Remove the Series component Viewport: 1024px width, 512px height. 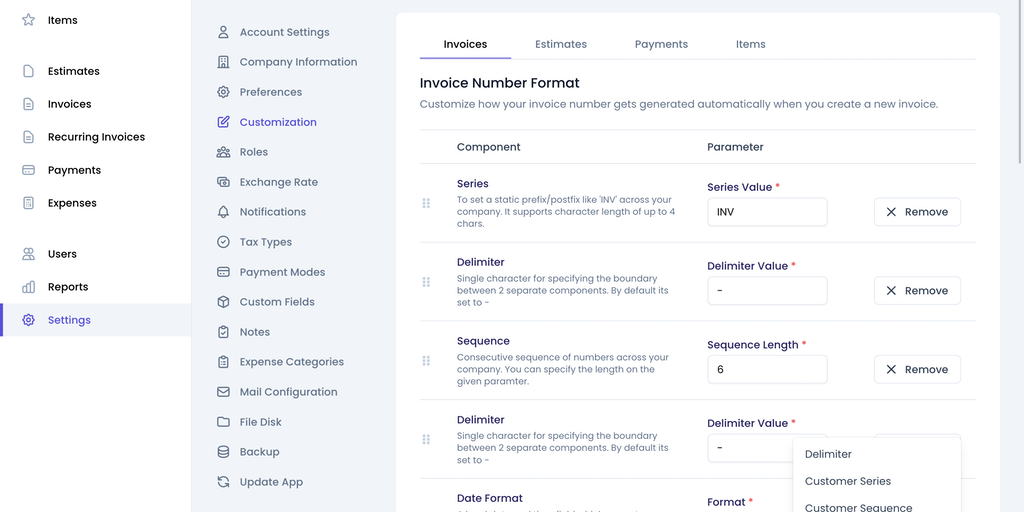917,212
